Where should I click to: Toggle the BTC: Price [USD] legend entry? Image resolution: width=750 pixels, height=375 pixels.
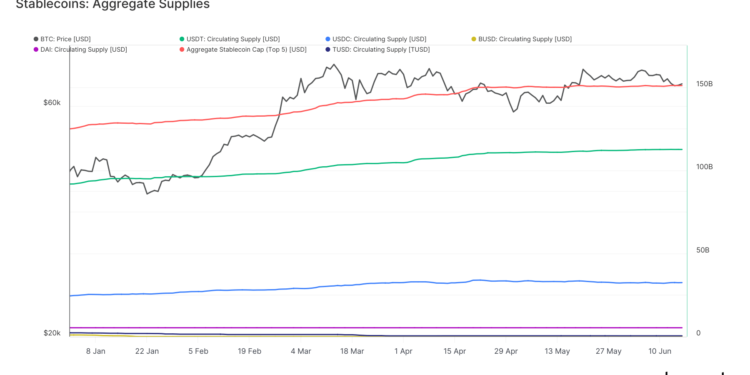62,39
